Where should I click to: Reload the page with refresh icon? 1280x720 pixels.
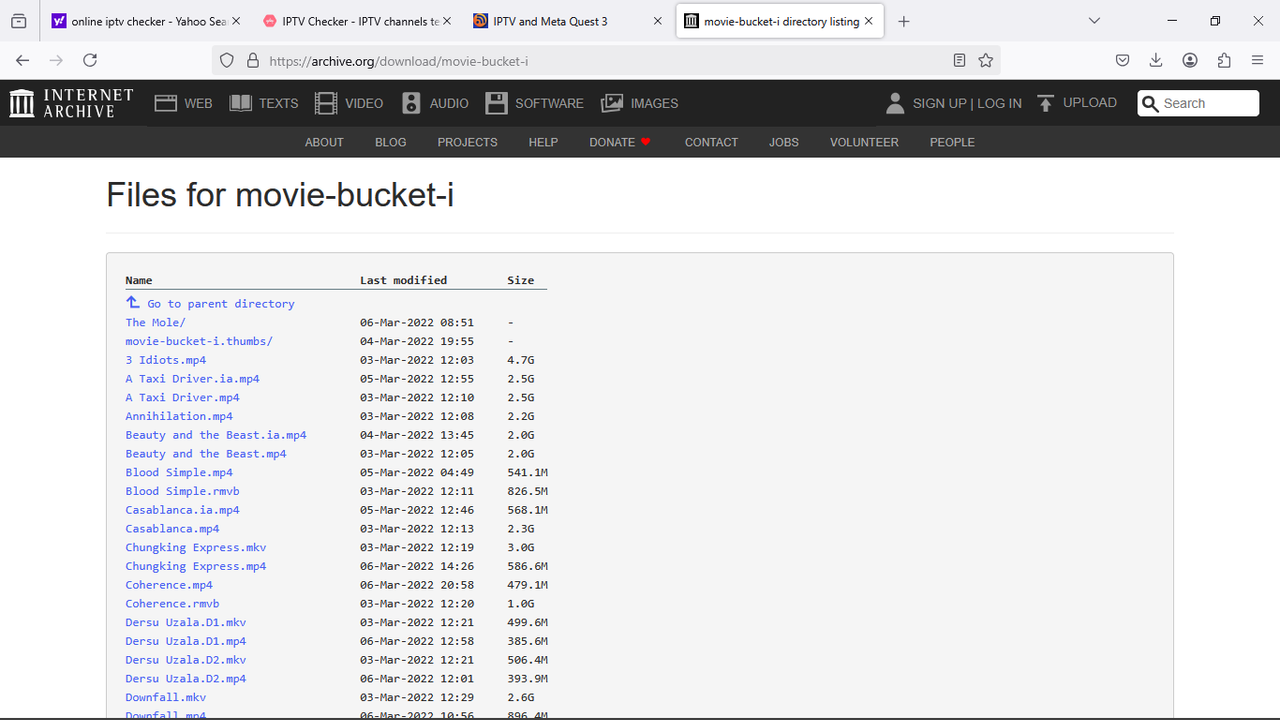(x=90, y=60)
